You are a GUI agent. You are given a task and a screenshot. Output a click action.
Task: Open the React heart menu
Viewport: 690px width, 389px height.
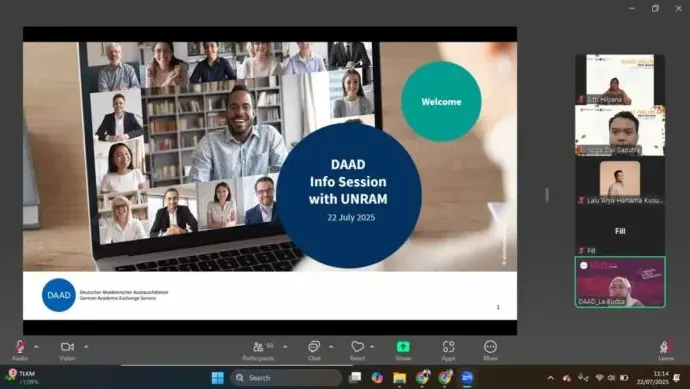(357, 350)
